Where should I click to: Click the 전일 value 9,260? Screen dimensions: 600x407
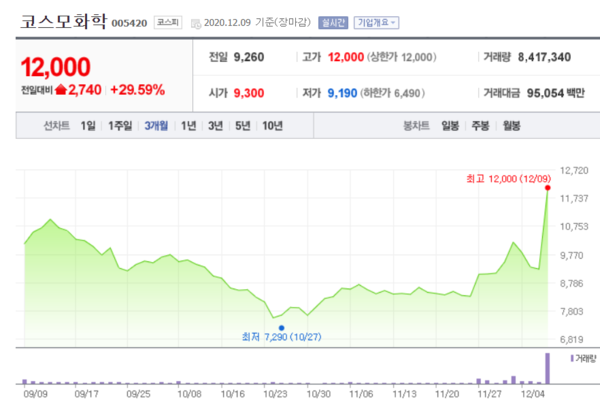tap(249, 57)
